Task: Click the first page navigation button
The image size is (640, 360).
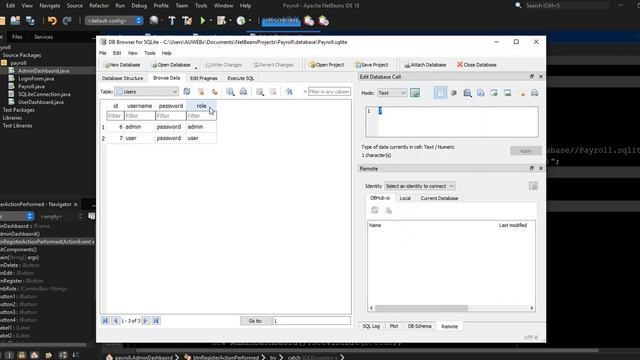Action: 105,321
